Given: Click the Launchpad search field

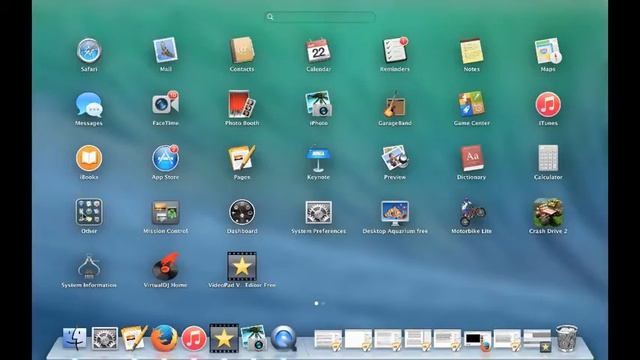Looking at the screenshot, I should 320,17.
